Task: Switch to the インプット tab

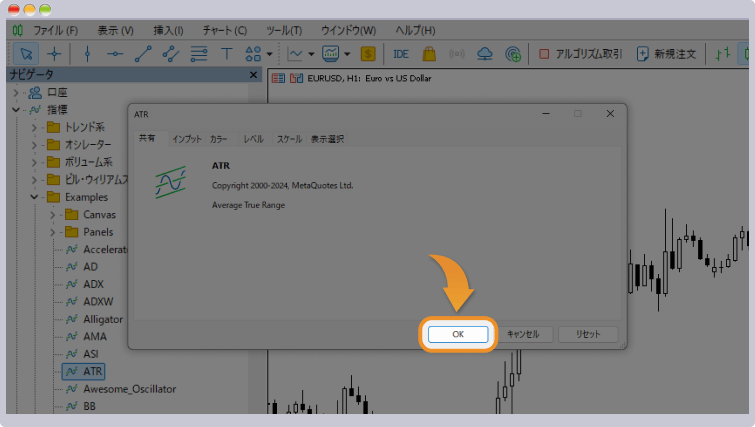Action: tap(186, 139)
